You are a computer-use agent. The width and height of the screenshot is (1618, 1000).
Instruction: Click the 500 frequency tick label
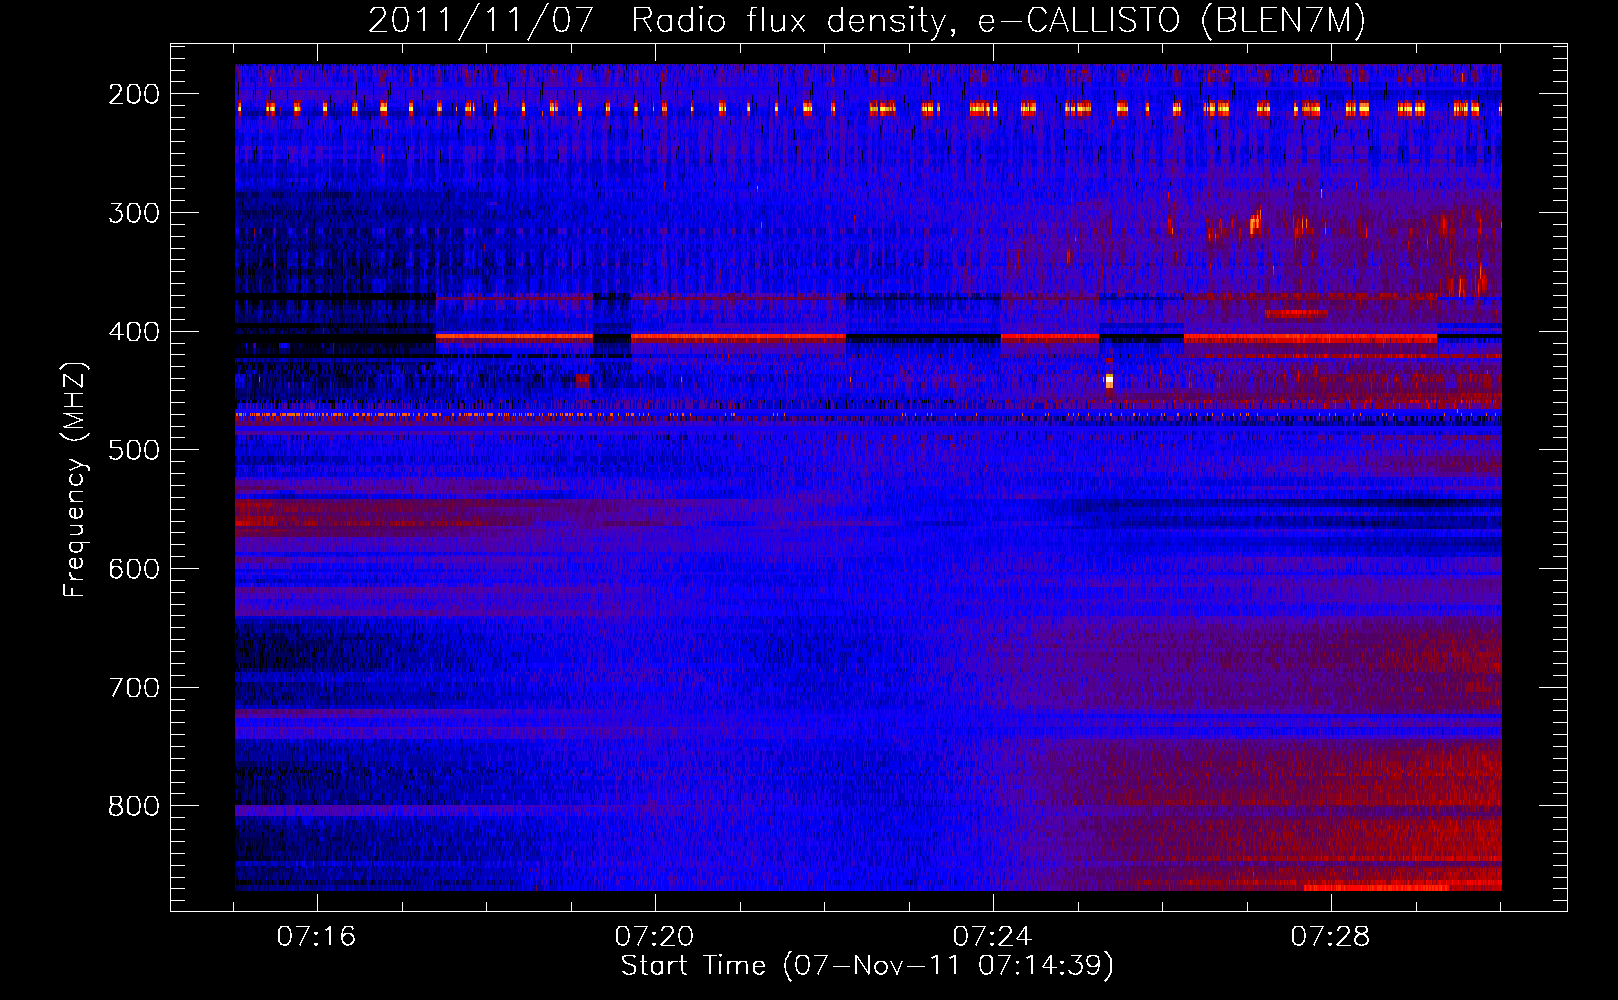click(134, 450)
